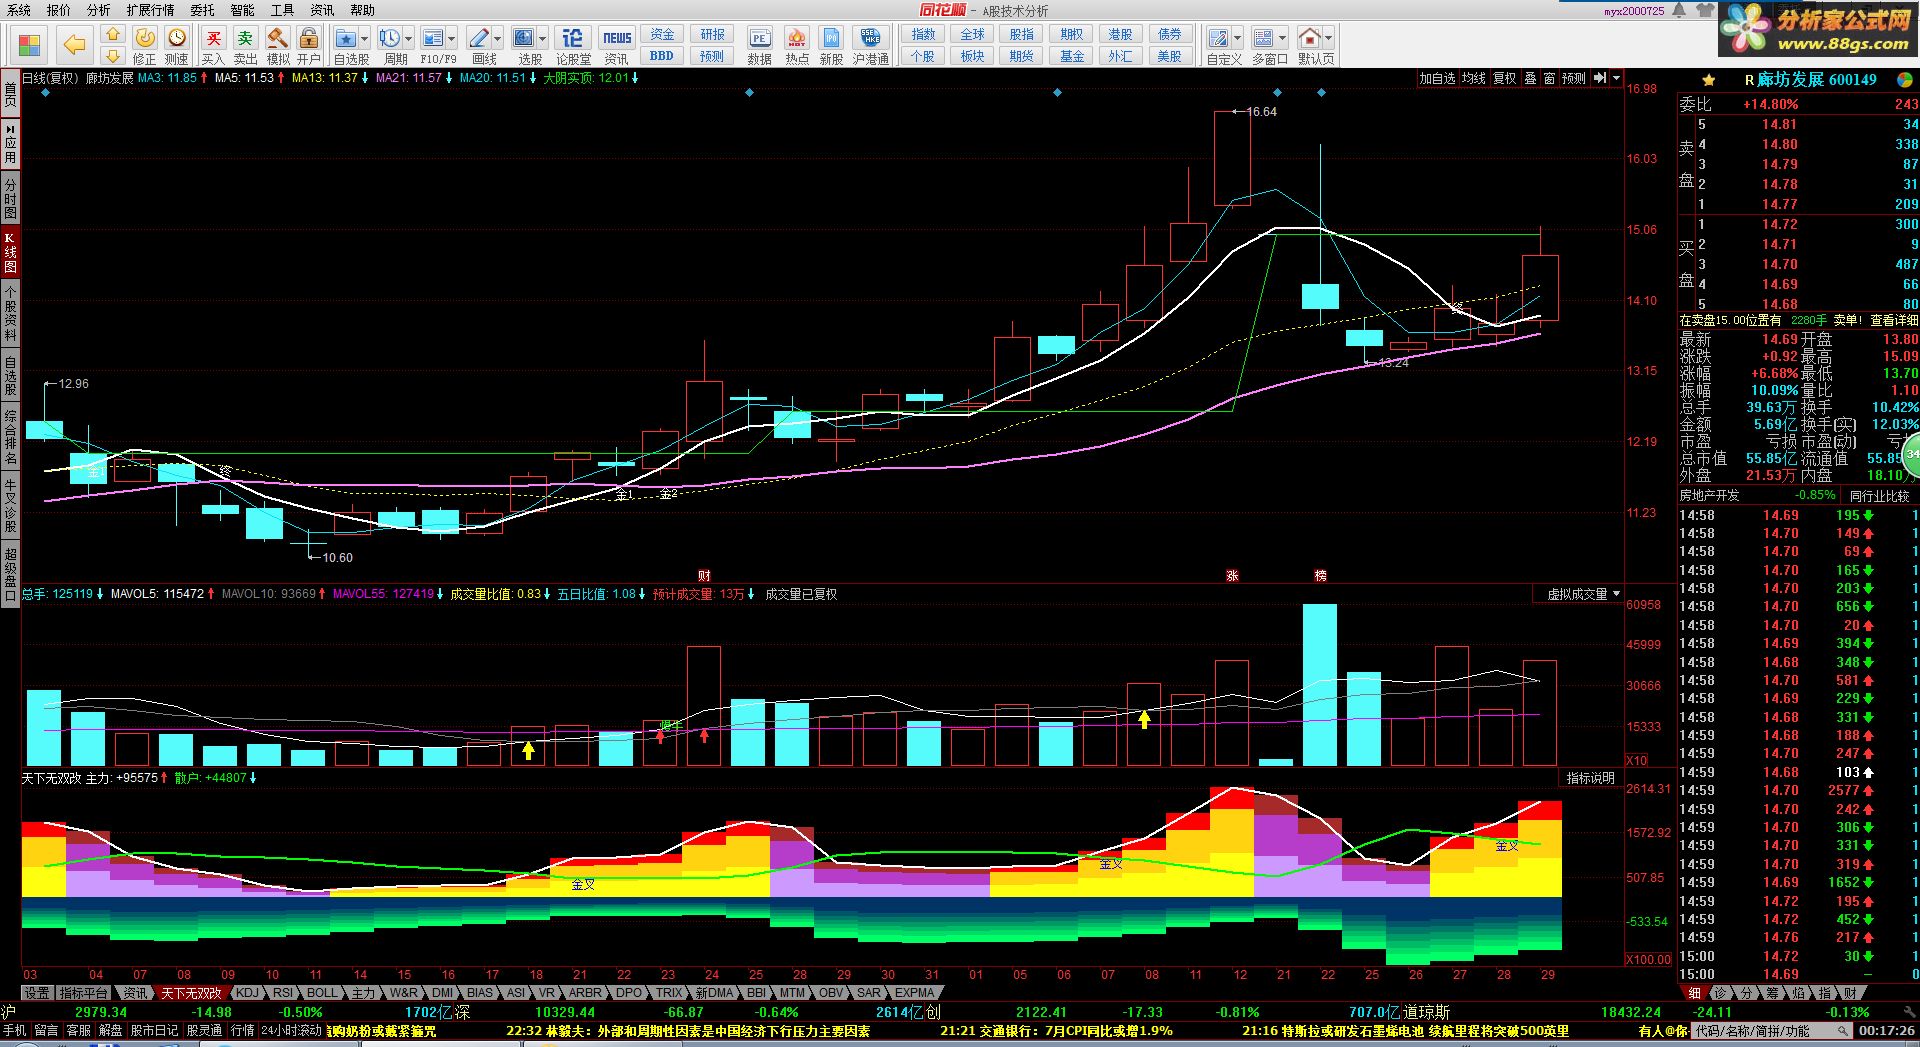Expand the 自定义 dropdown arrow
The width and height of the screenshot is (1920, 1047).
(x=1237, y=39)
